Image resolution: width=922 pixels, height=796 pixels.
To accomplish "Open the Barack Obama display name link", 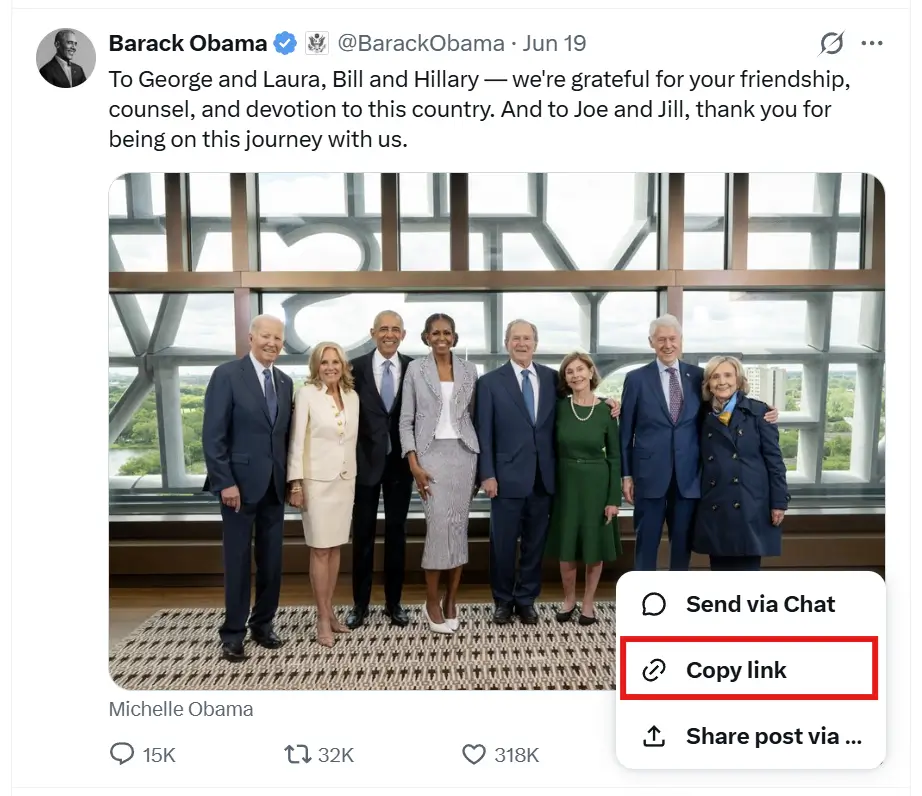I will pos(188,43).
